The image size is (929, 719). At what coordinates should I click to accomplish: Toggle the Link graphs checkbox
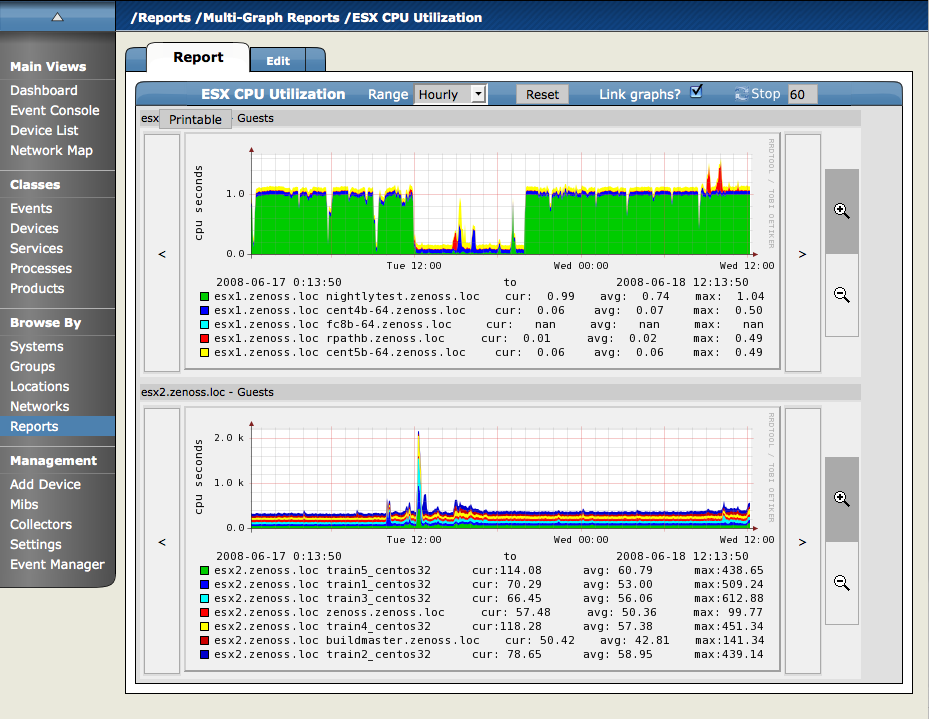697,92
